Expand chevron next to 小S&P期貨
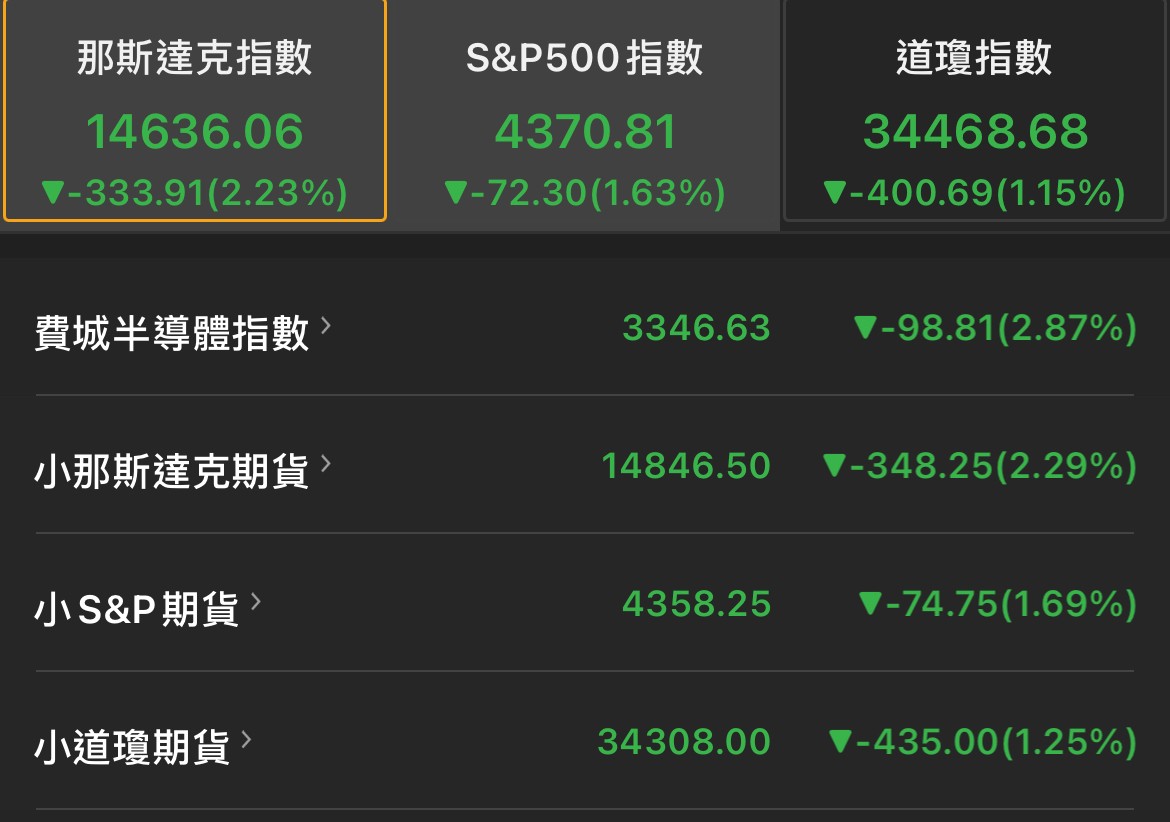Viewport: 1170px width, 822px height. pyautogui.click(x=255, y=601)
